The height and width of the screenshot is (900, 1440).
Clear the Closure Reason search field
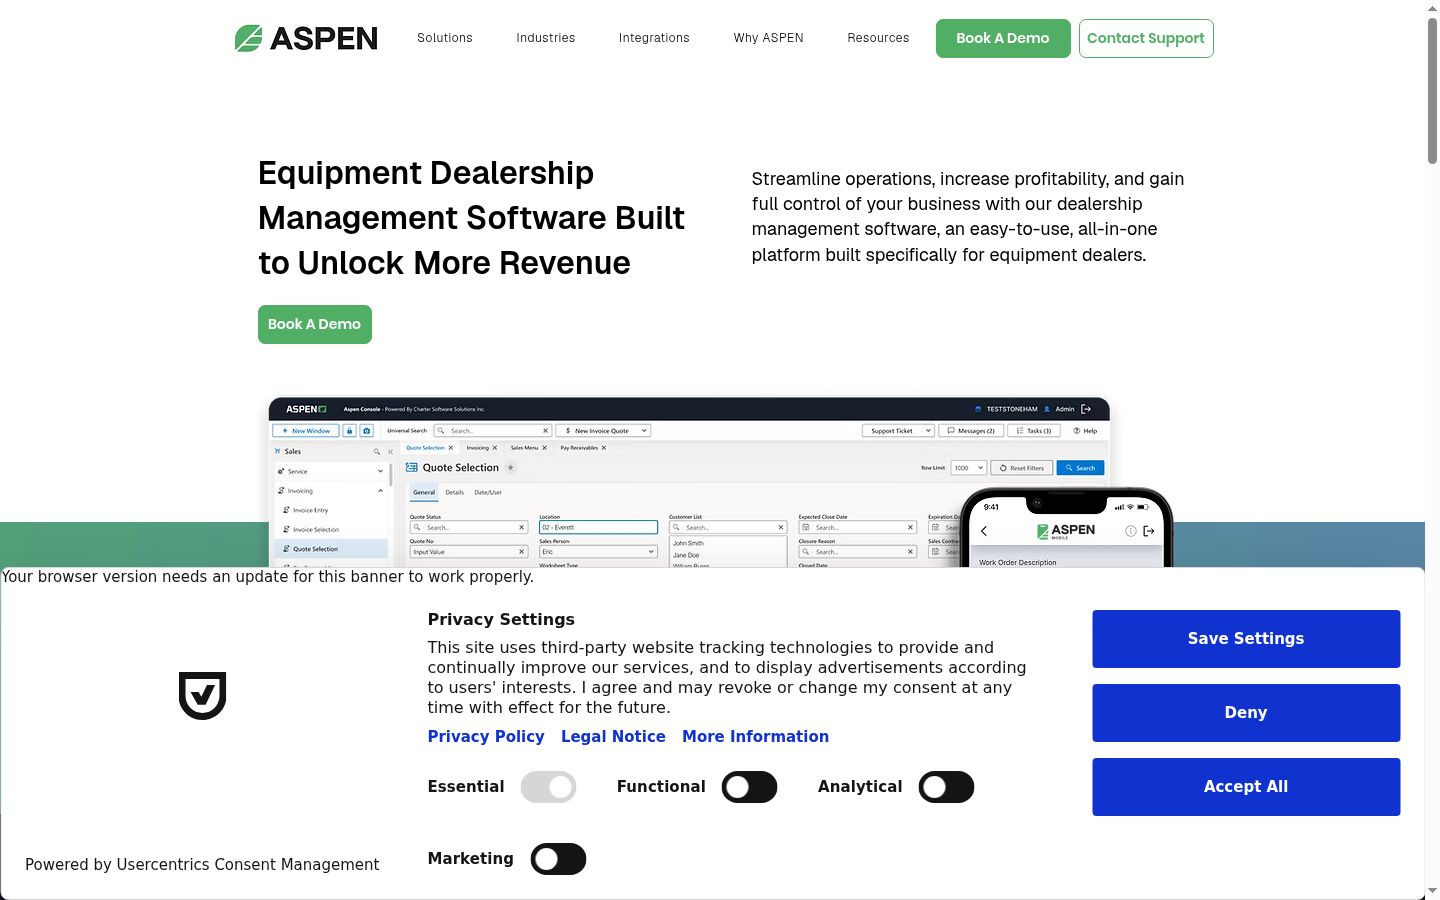[x=910, y=552]
